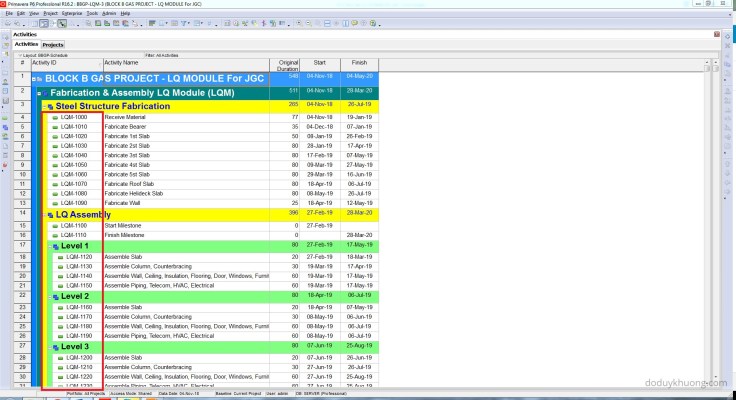
Task: Click the pressed arrow-pointer toolbar icon
Action: pyautogui.click(x=62, y=23)
